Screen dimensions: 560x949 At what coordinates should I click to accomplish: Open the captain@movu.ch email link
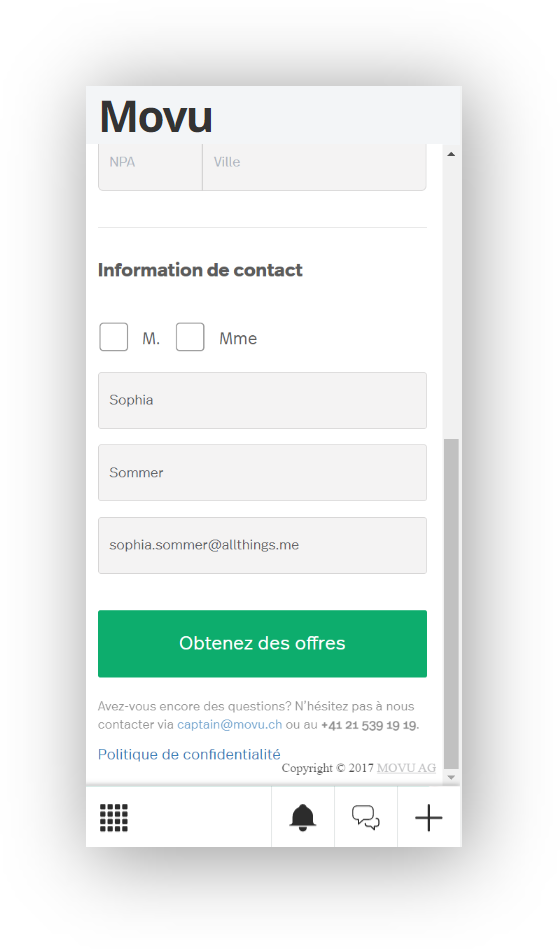(x=229, y=724)
